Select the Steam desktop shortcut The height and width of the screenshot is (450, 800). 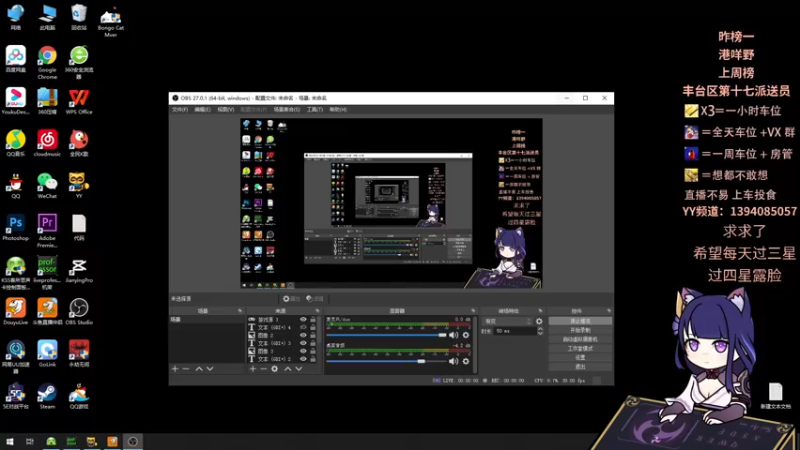[x=47, y=396]
